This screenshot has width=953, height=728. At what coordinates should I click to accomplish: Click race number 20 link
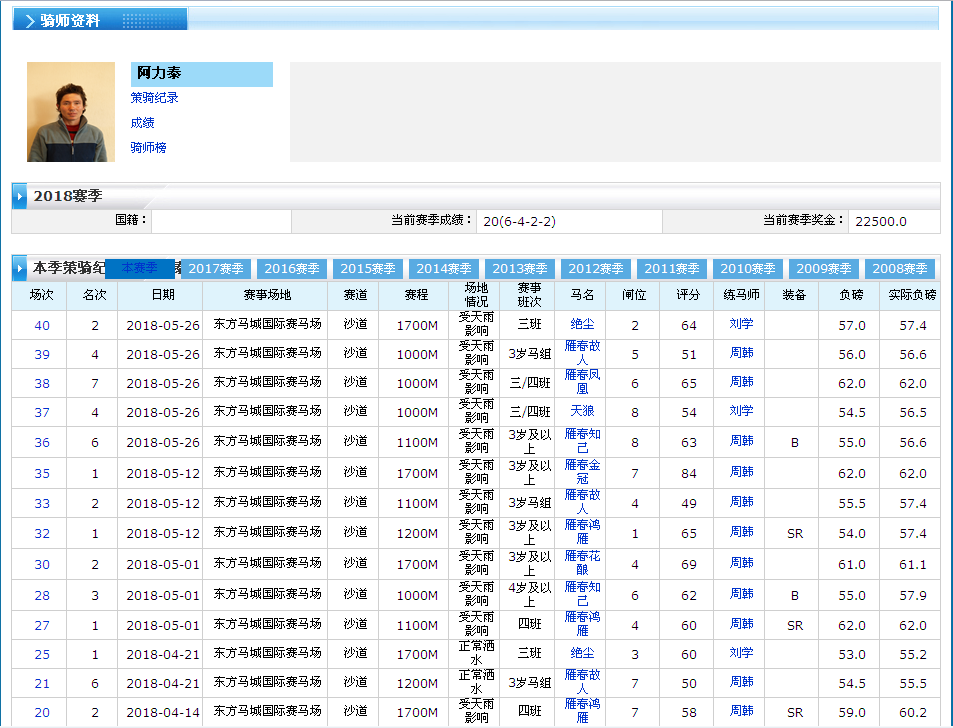(42, 712)
